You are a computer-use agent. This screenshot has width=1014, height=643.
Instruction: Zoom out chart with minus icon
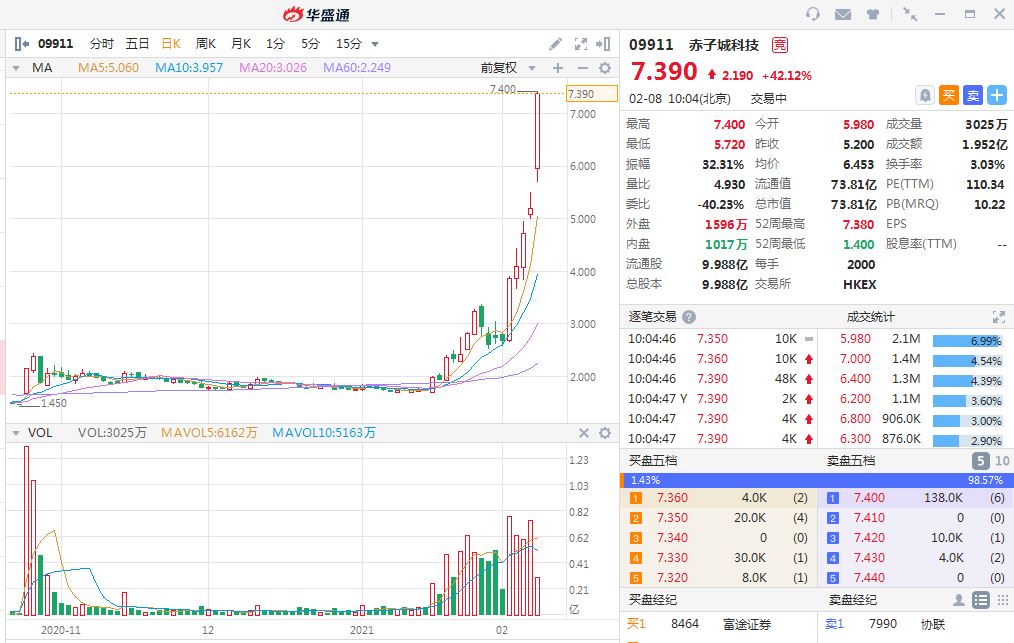[582, 68]
